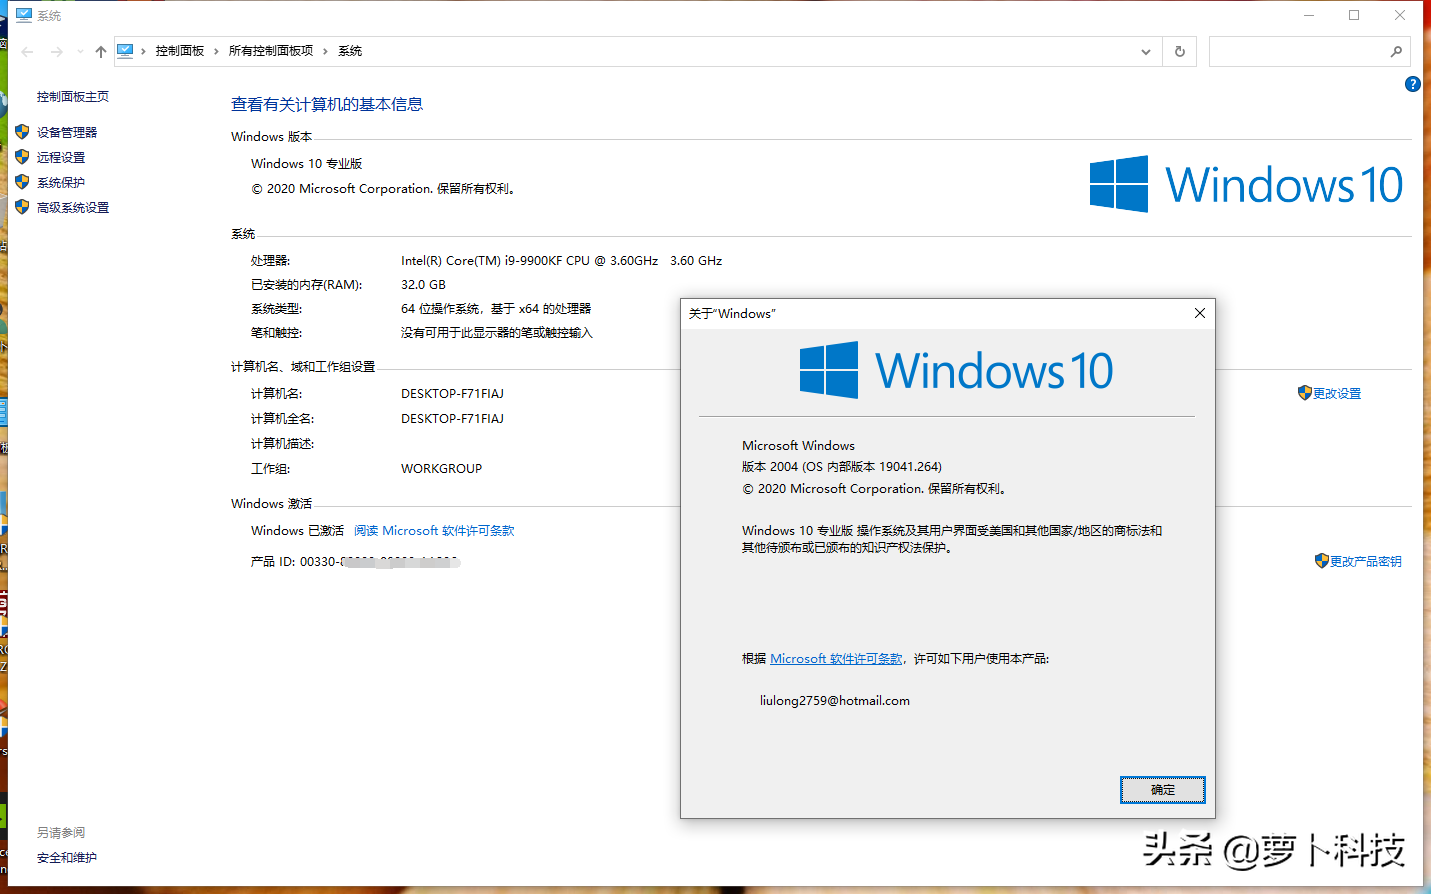Open 高级系统设置 from the sidebar

73,207
